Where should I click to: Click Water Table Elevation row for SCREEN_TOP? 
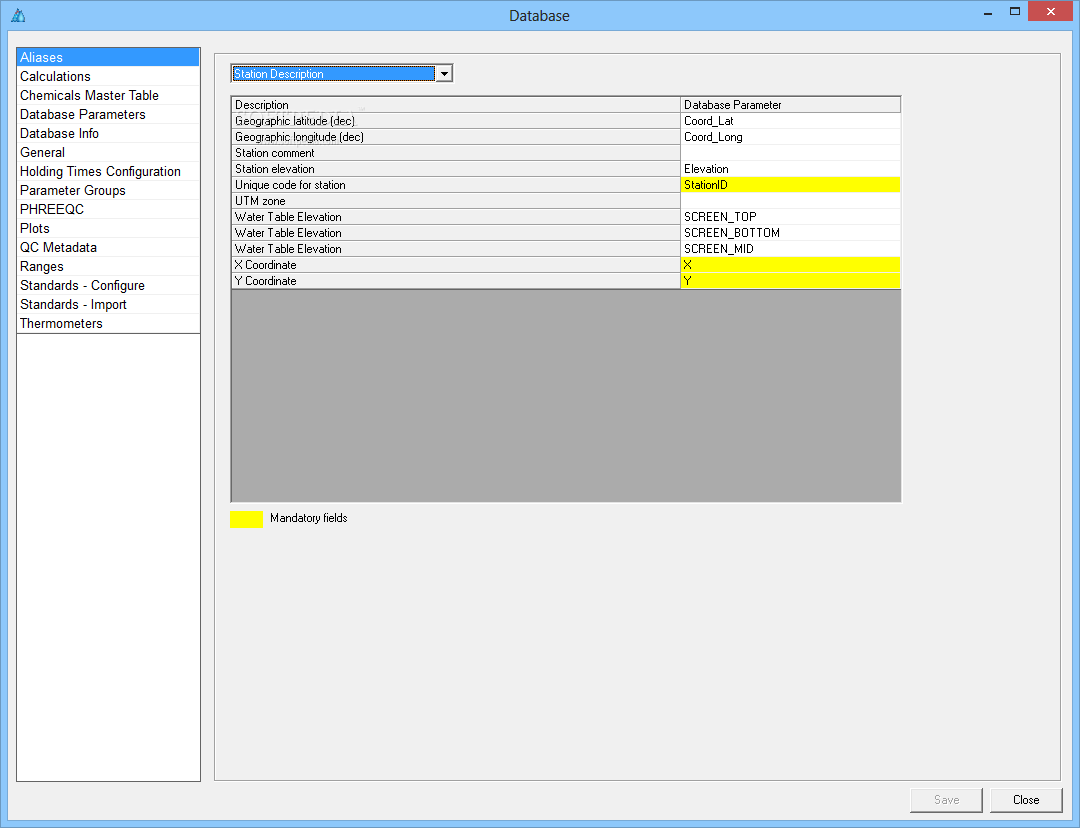point(455,217)
